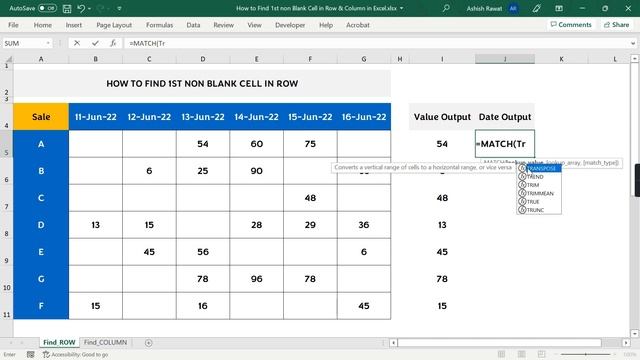Switch to the Find_COLUMN sheet tab
The width and height of the screenshot is (640, 360).
pos(105,342)
